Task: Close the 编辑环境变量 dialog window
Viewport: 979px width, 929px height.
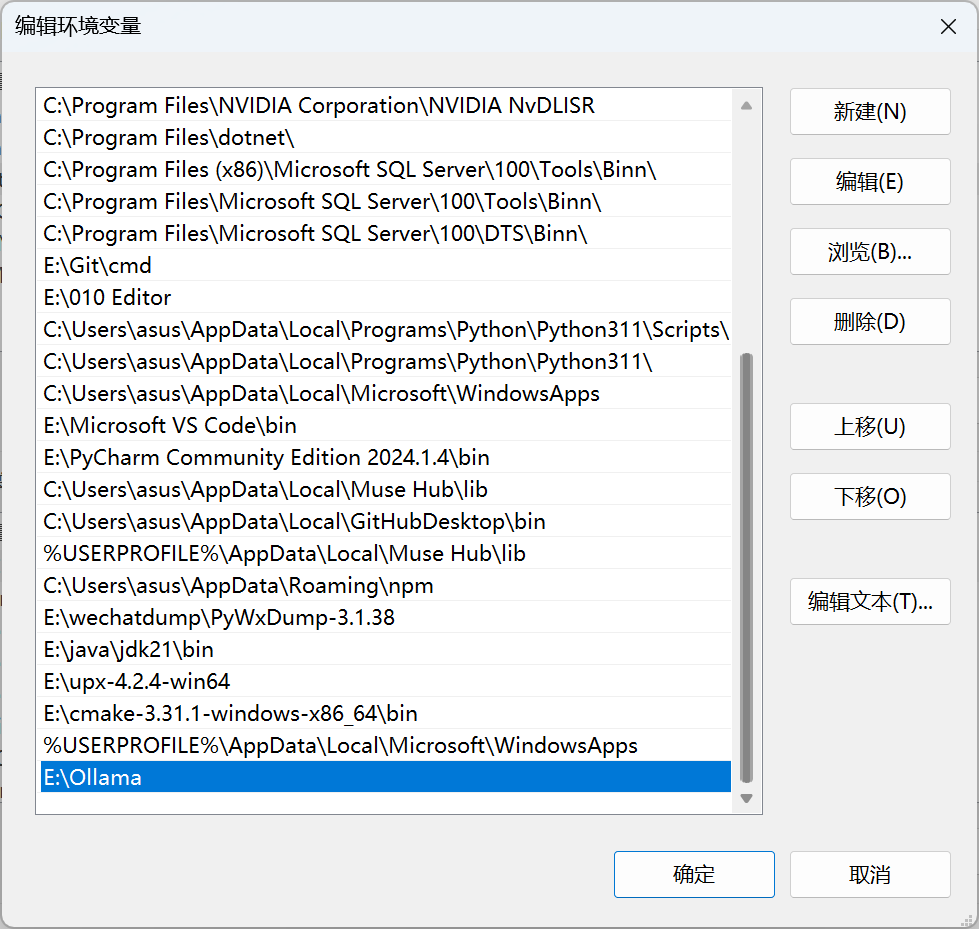Action: pos(948,26)
